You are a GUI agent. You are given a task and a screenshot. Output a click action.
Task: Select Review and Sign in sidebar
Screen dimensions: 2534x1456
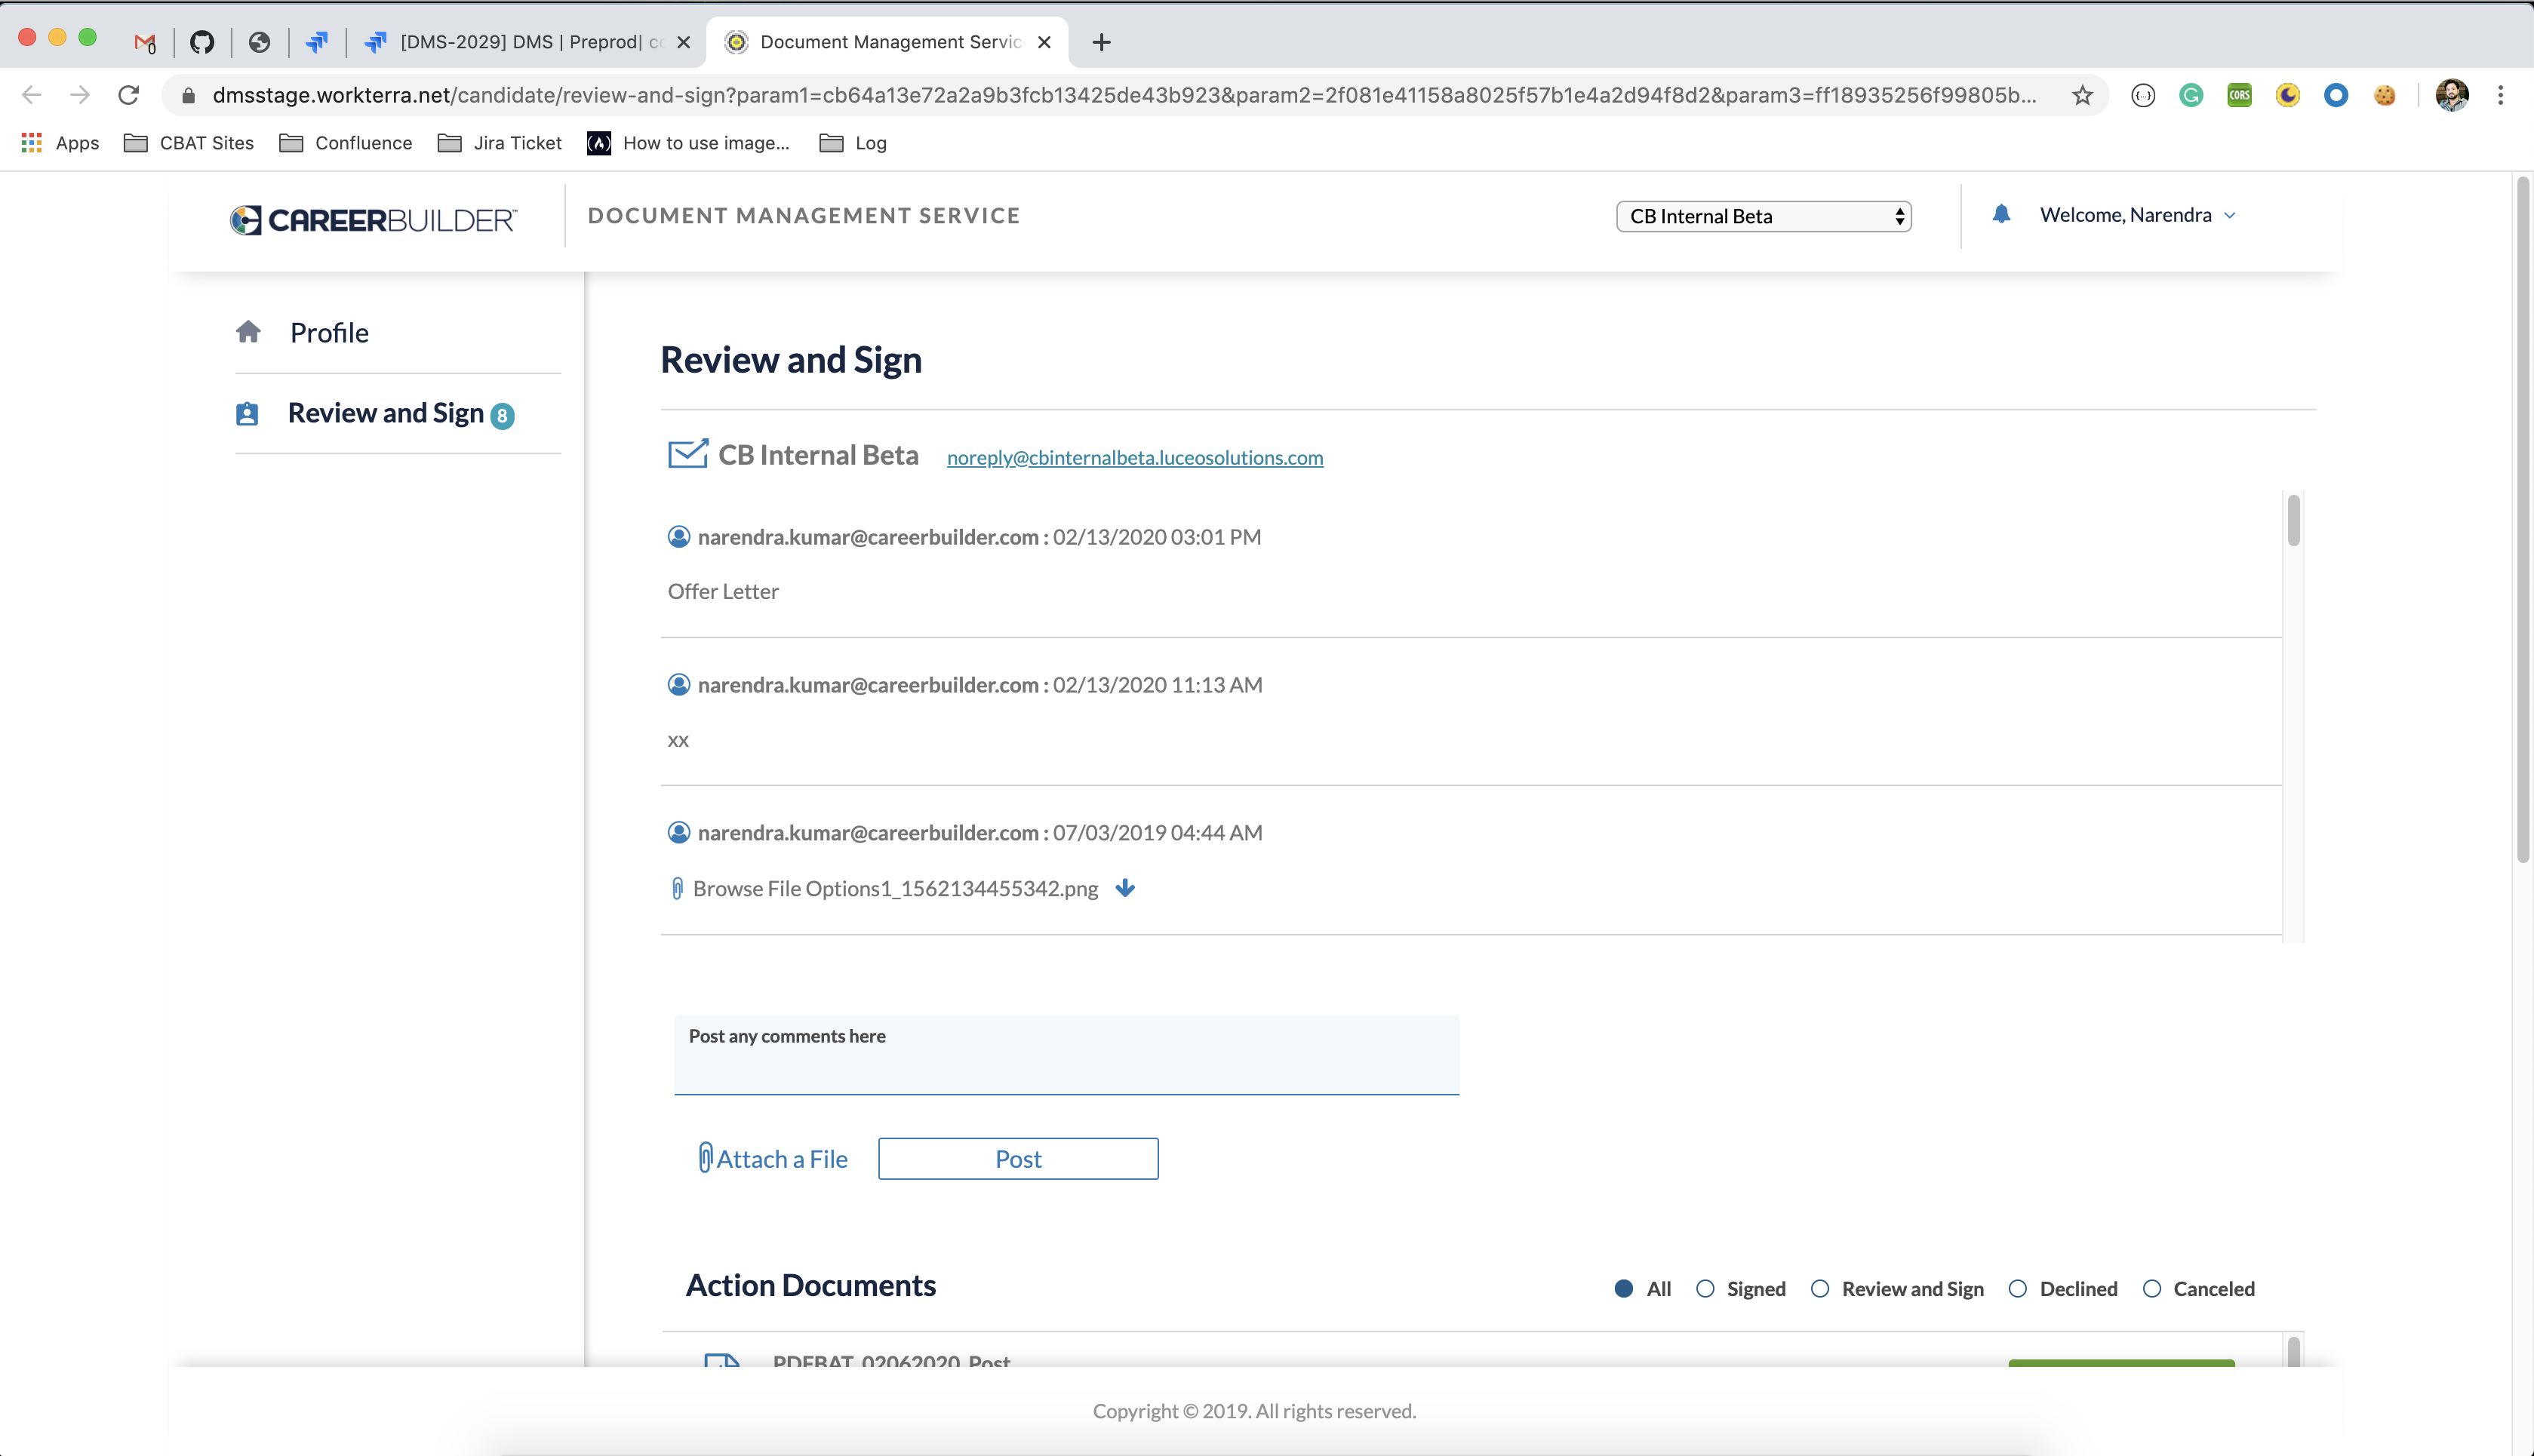click(x=385, y=413)
